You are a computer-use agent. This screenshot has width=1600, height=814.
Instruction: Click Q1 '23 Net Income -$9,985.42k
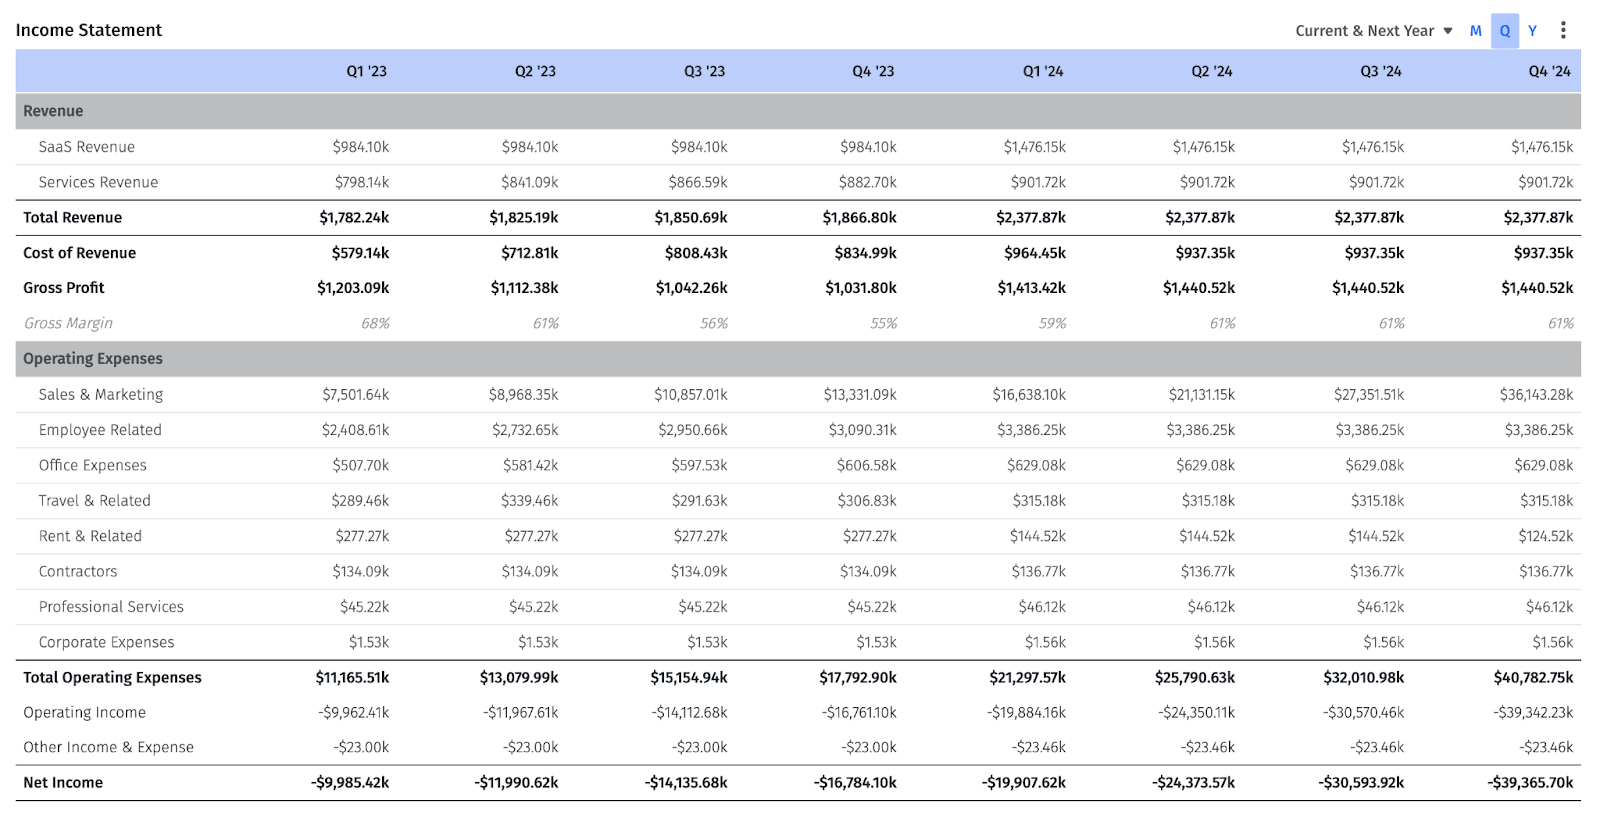(x=350, y=783)
